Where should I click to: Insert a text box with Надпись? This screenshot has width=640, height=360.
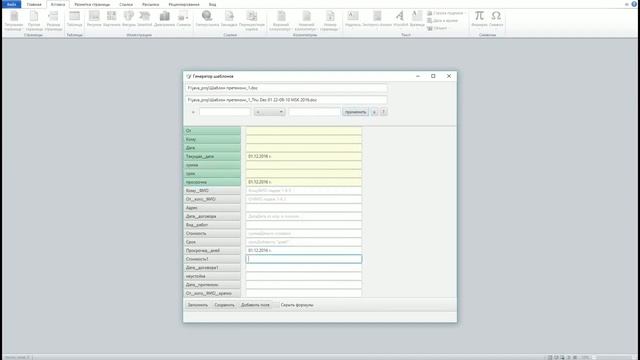click(x=353, y=19)
